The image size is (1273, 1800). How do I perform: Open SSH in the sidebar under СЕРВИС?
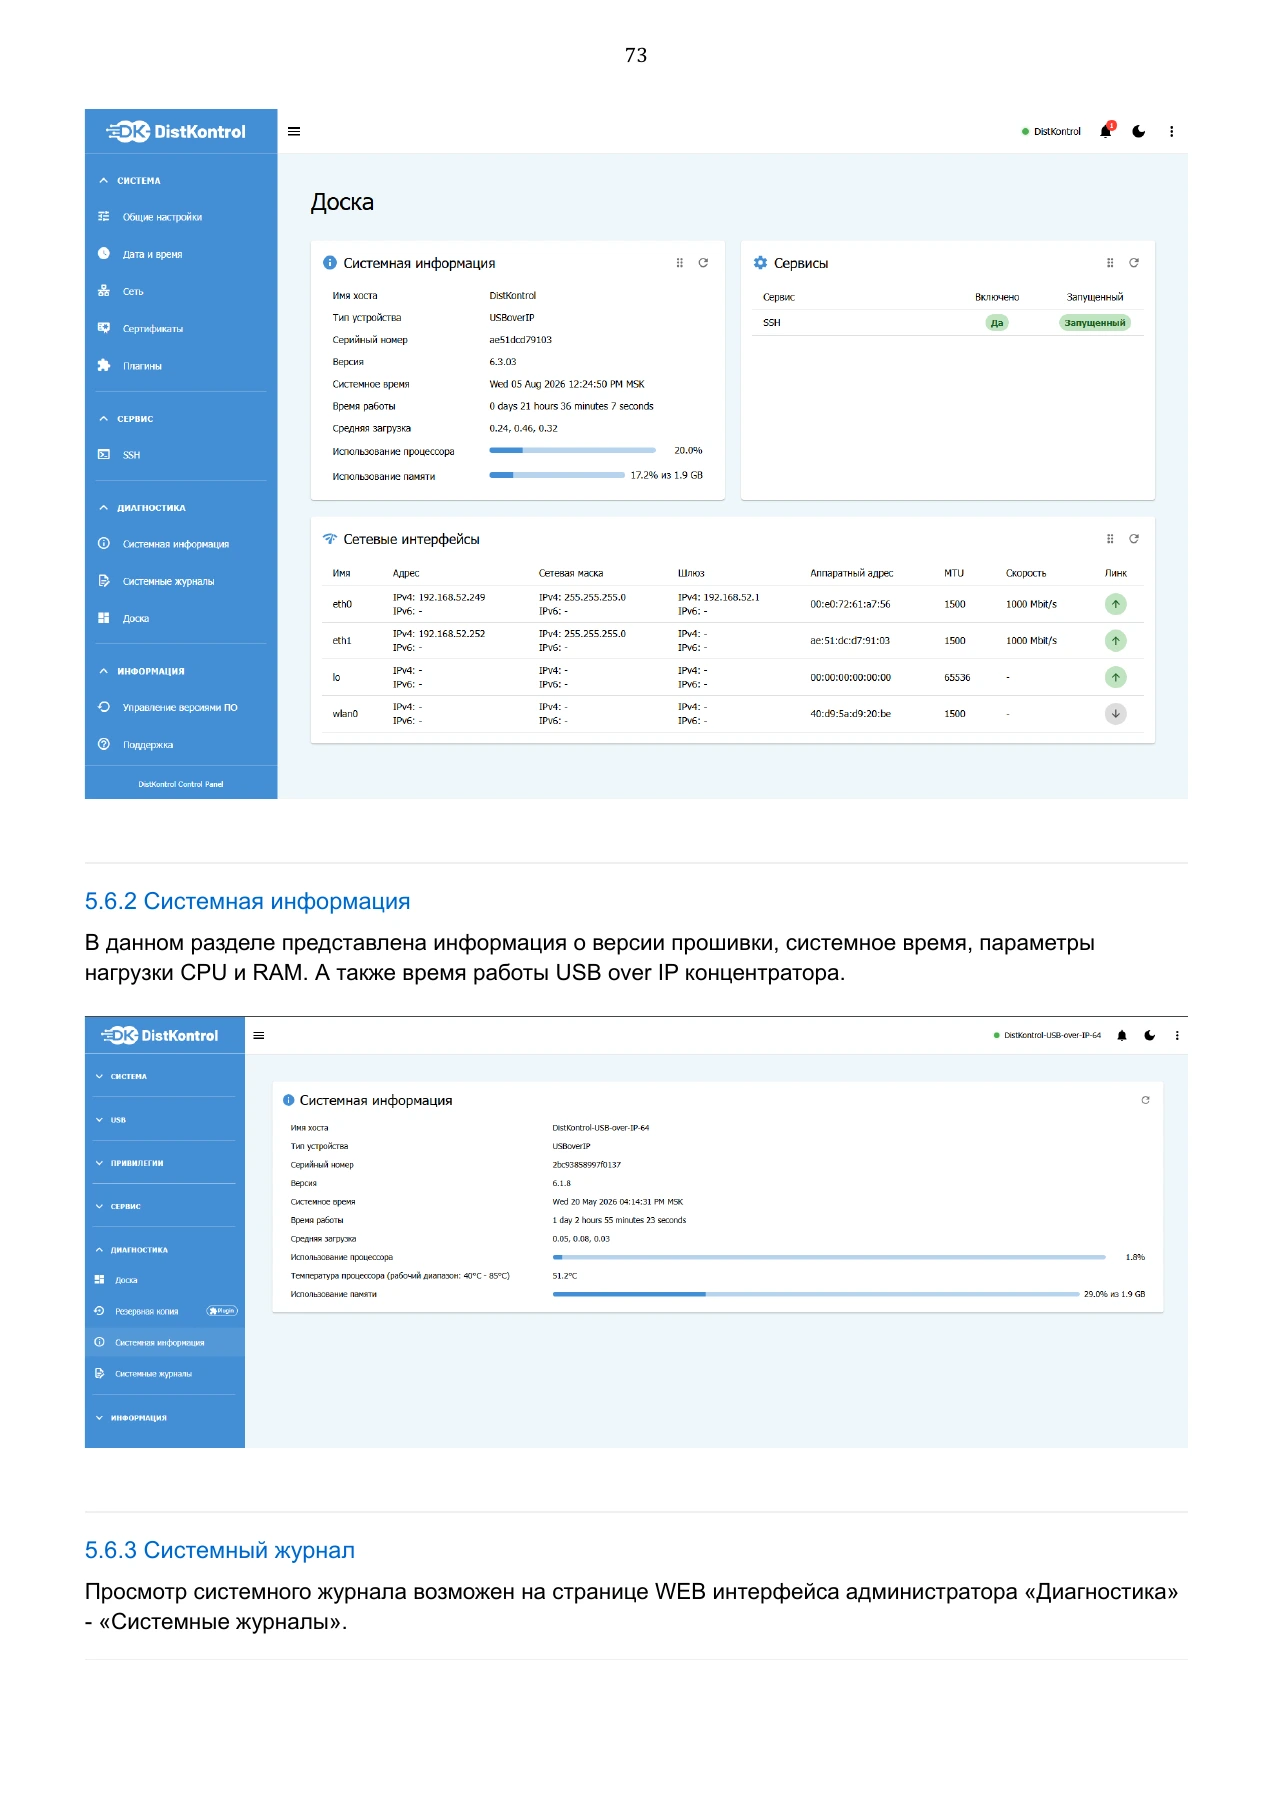(x=131, y=455)
